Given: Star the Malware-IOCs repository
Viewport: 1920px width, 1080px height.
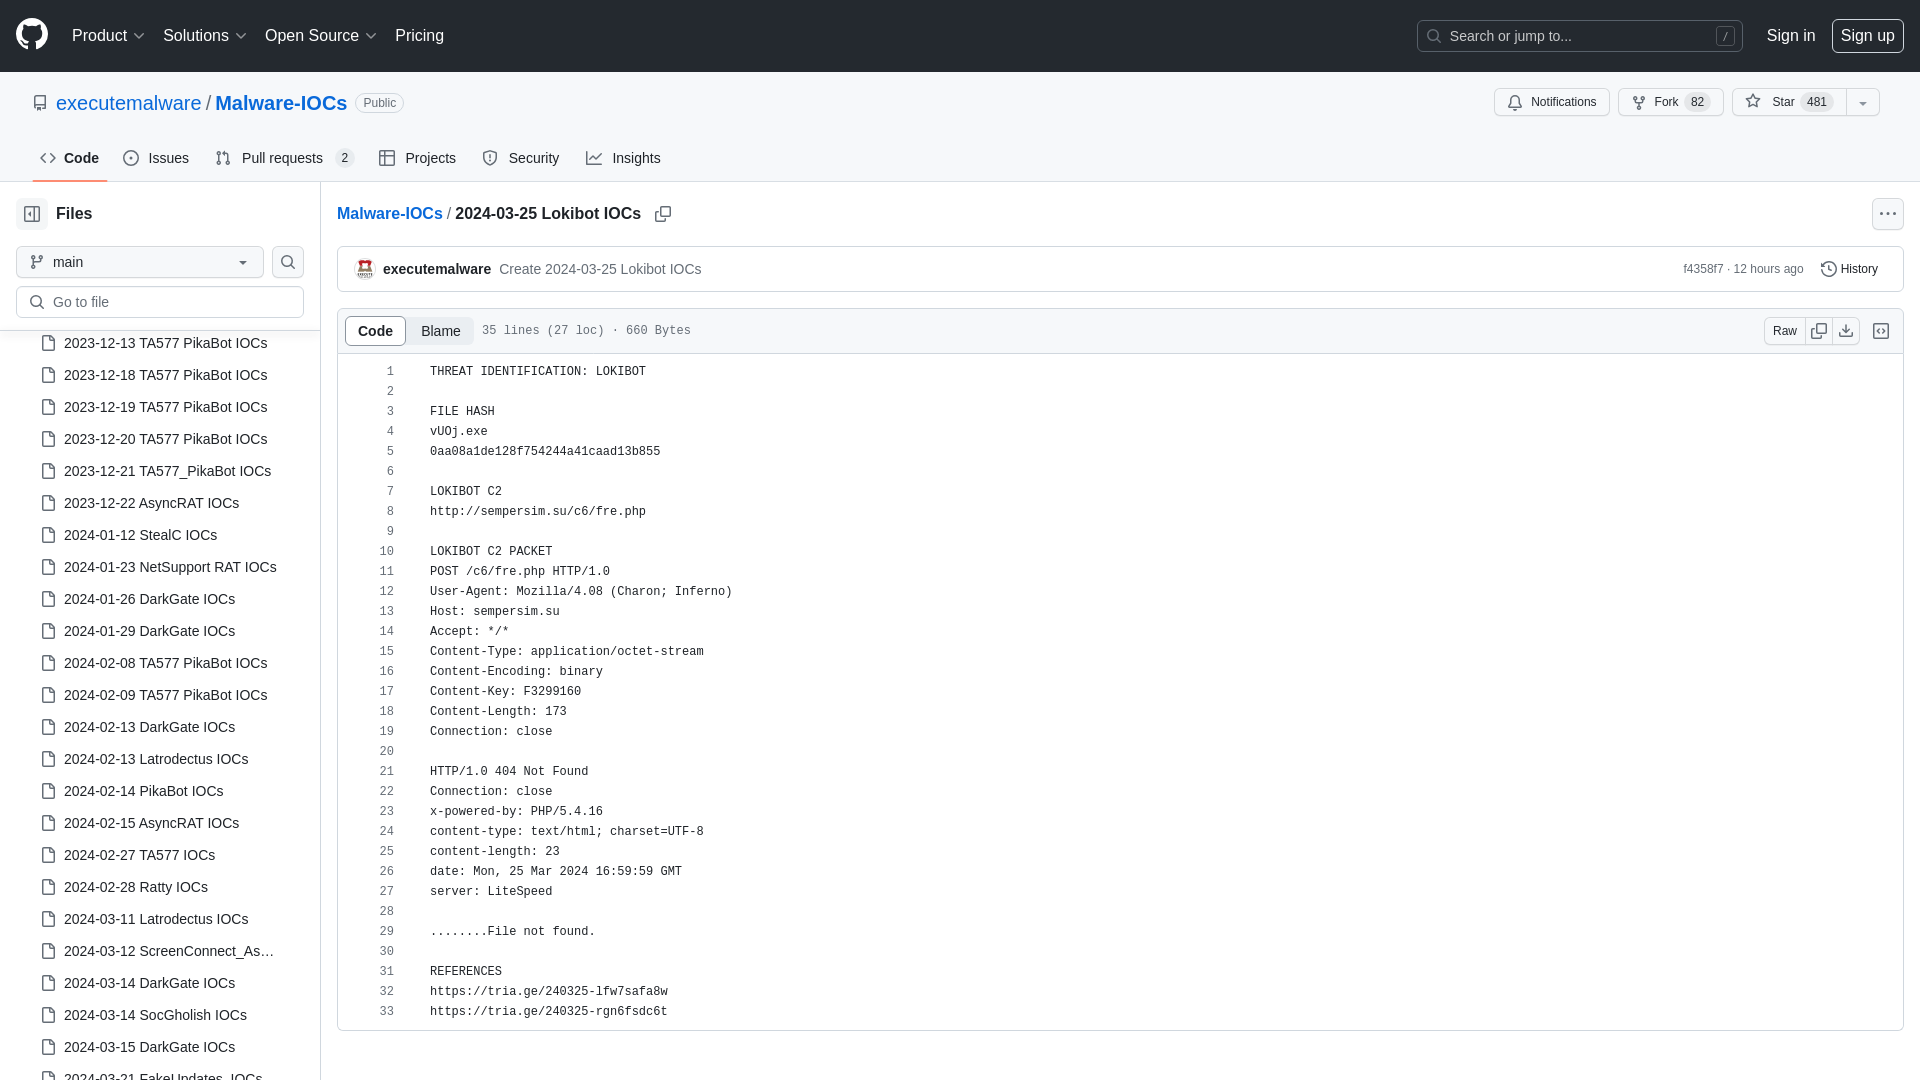Looking at the screenshot, I should 1789,102.
